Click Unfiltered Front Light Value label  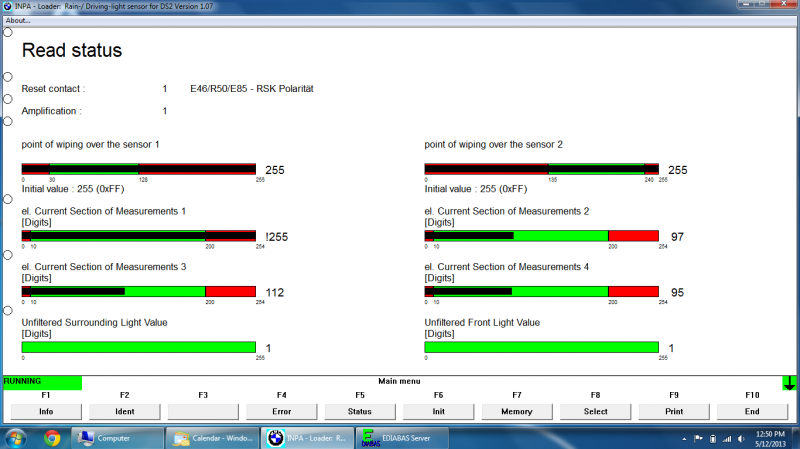tap(482, 322)
